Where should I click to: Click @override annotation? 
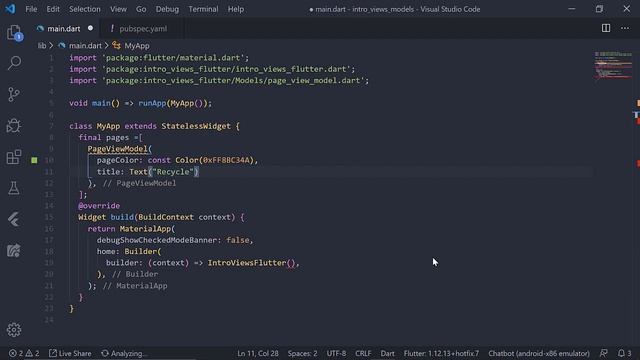[x=99, y=206]
